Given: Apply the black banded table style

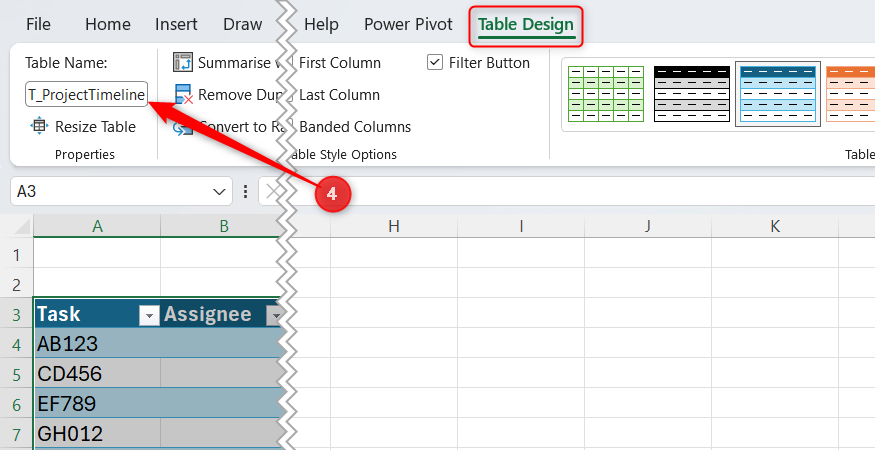Looking at the screenshot, I should pos(691,94).
